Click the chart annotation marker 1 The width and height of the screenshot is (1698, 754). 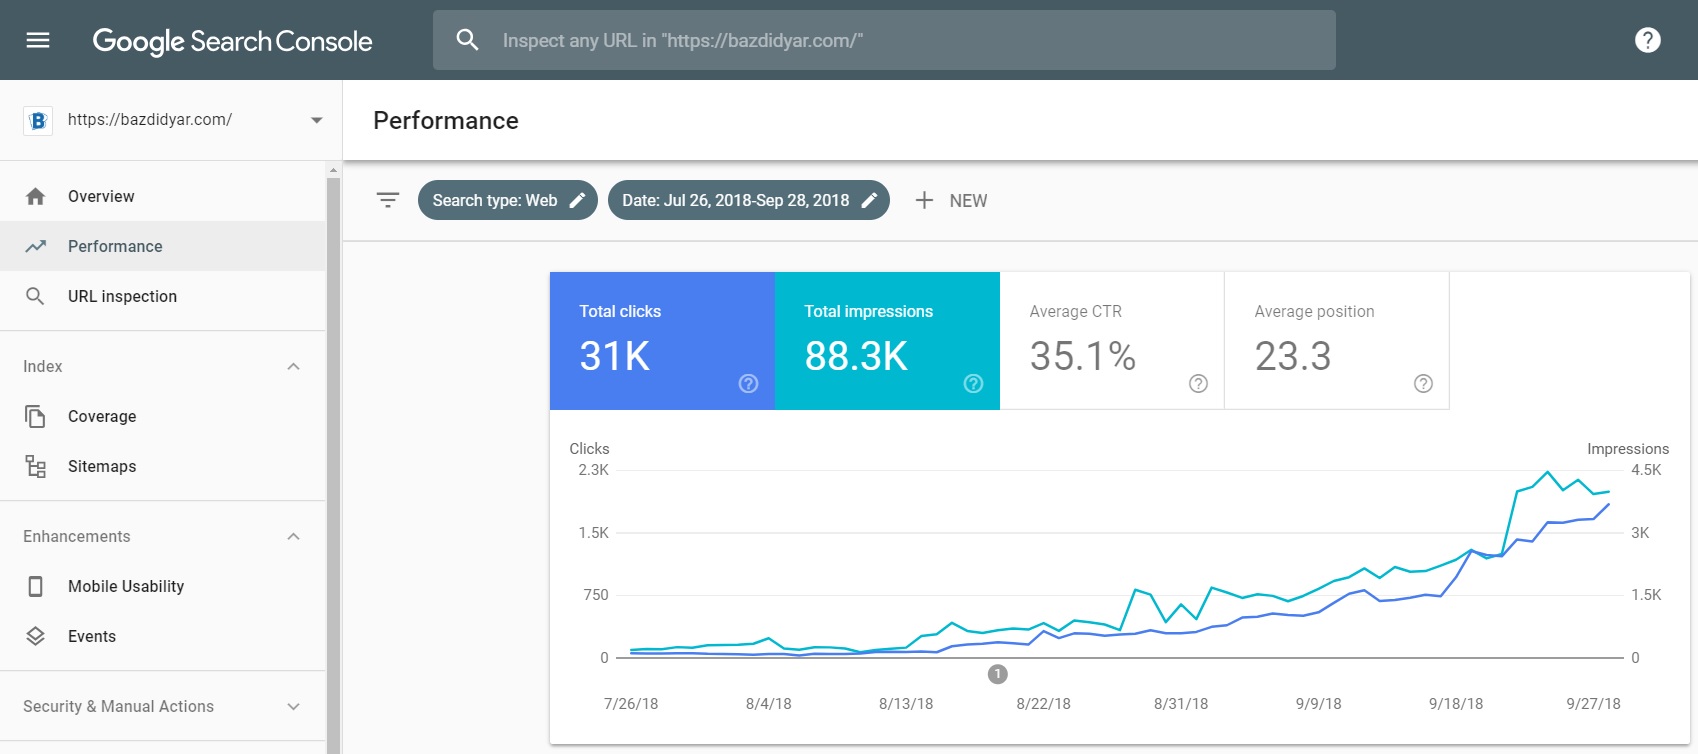997,674
